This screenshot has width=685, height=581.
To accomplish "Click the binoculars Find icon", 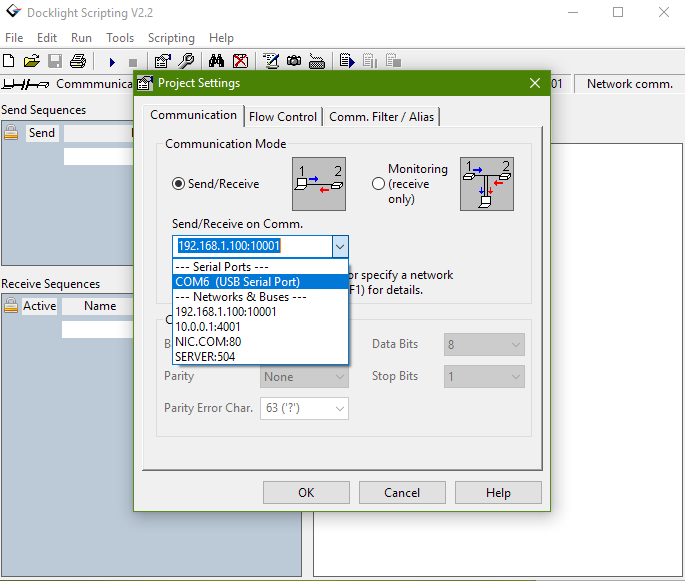I will [x=216, y=61].
